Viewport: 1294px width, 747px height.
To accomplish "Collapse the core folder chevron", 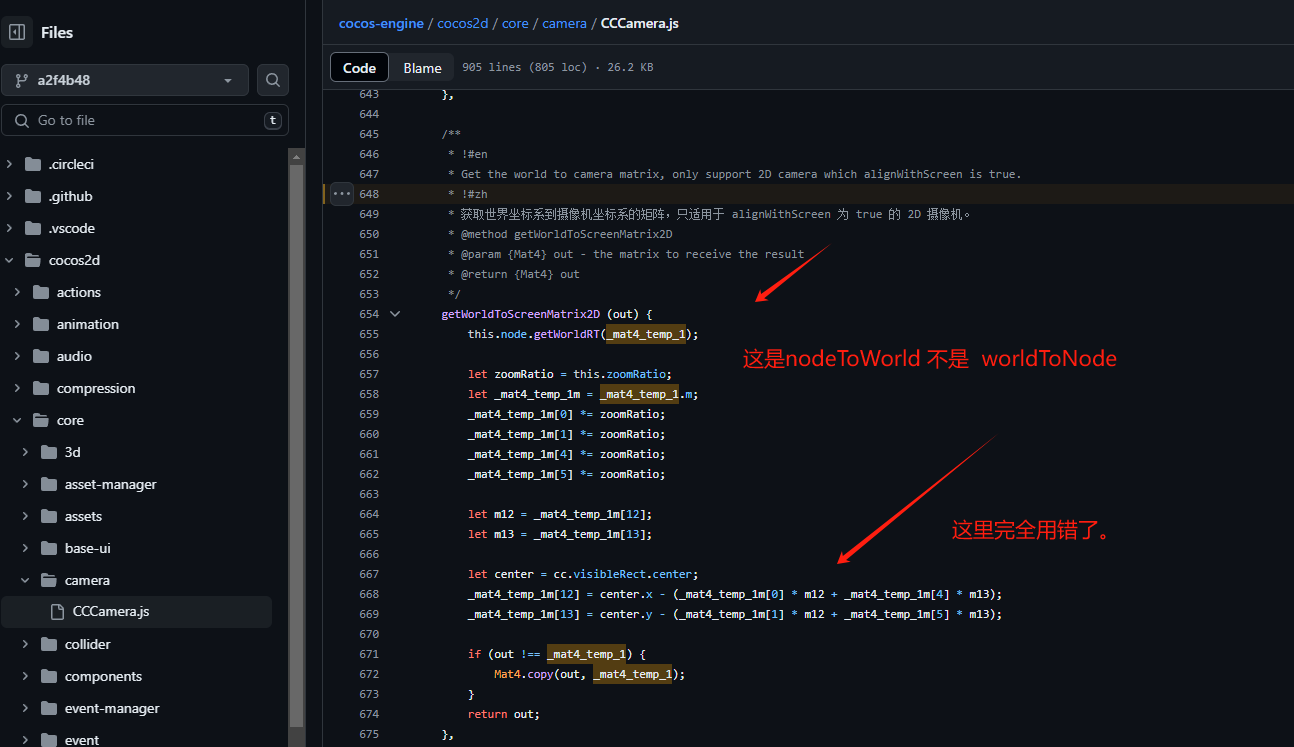I will tap(18, 420).
